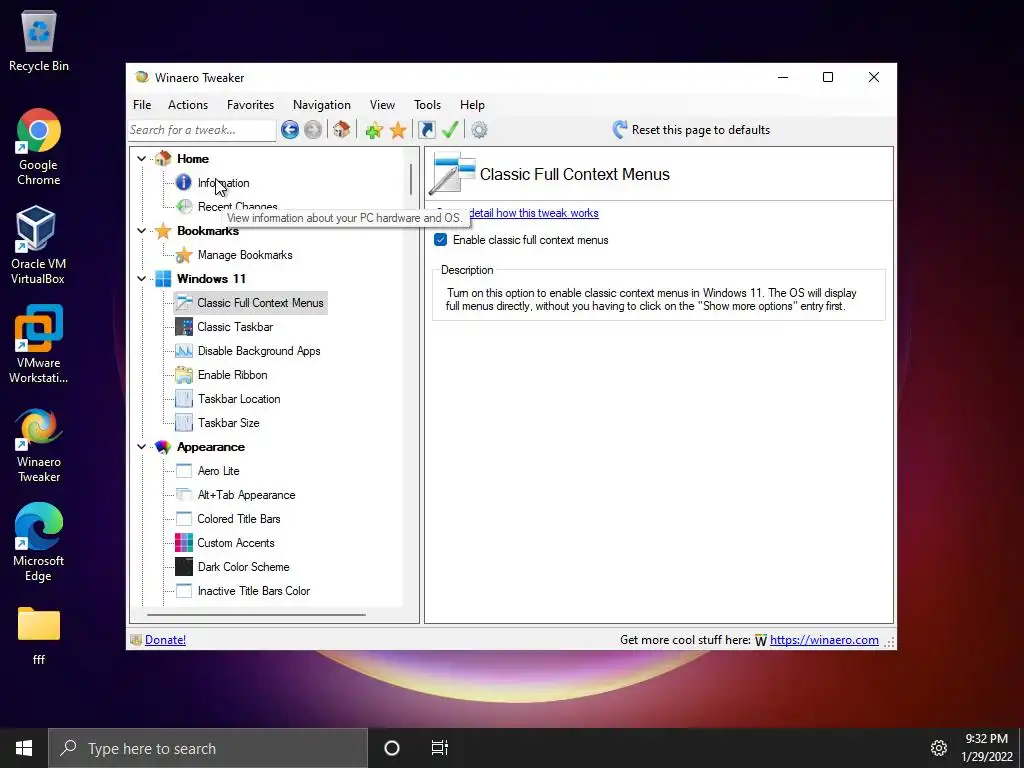Click the Taskbar Size icon
The width and height of the screenshot is (1024, 768).
184,423
